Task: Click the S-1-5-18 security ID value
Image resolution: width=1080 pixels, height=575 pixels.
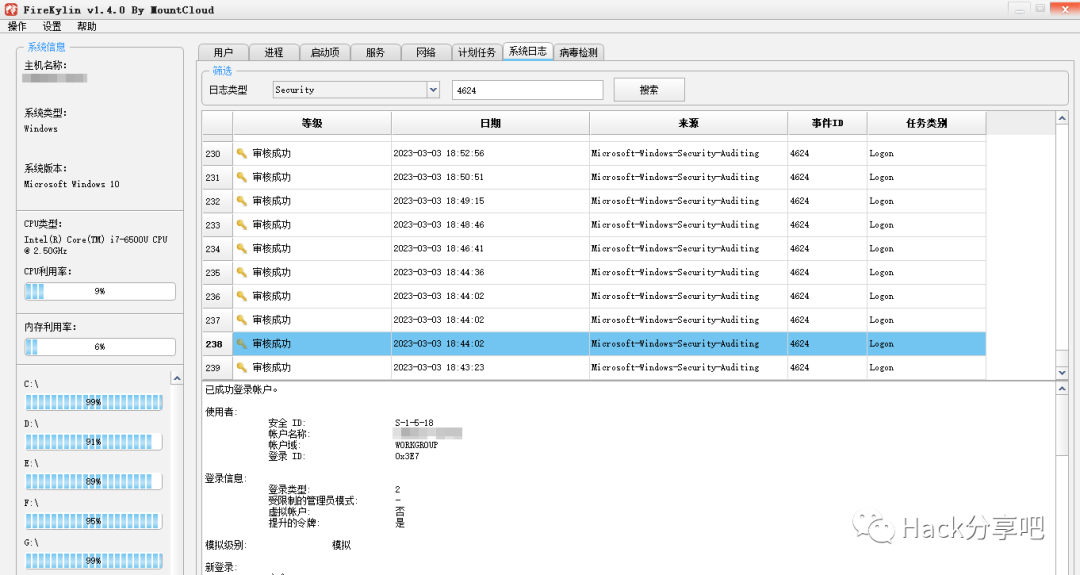Action: 414,423
